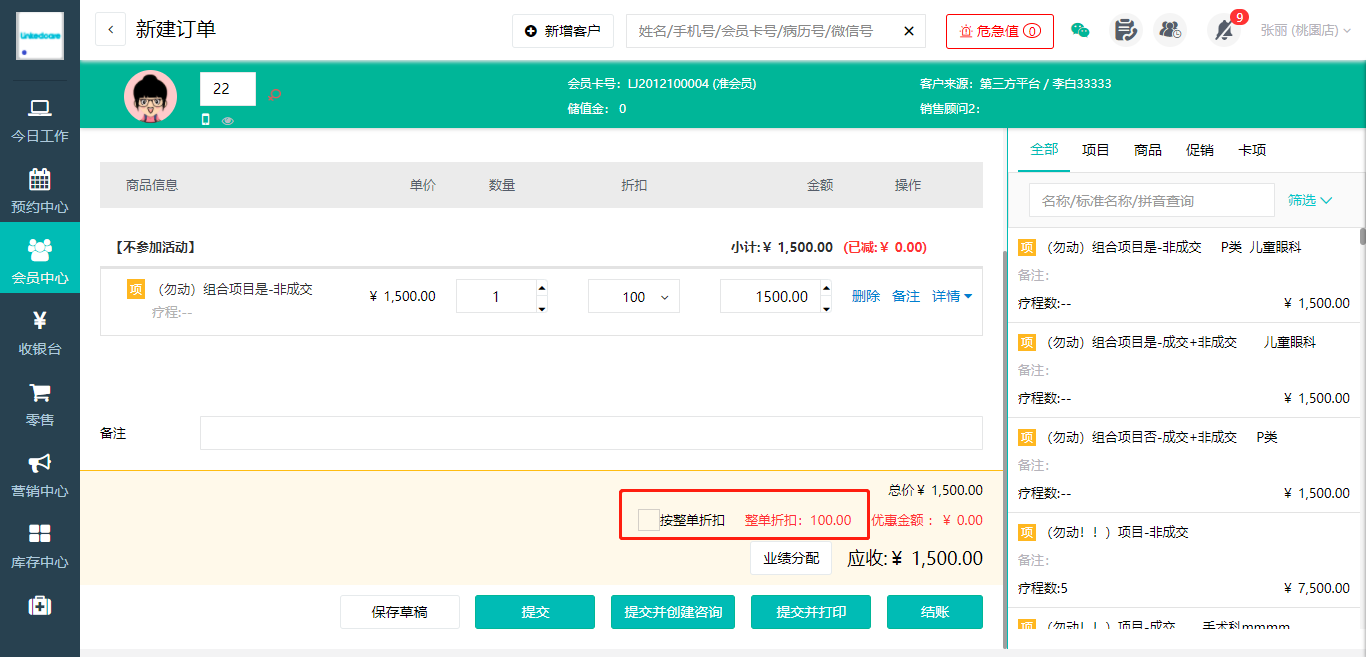The image size is (1366, 657).
Task: Expand the 筛选 filter dropdown
Action: 1310,200
